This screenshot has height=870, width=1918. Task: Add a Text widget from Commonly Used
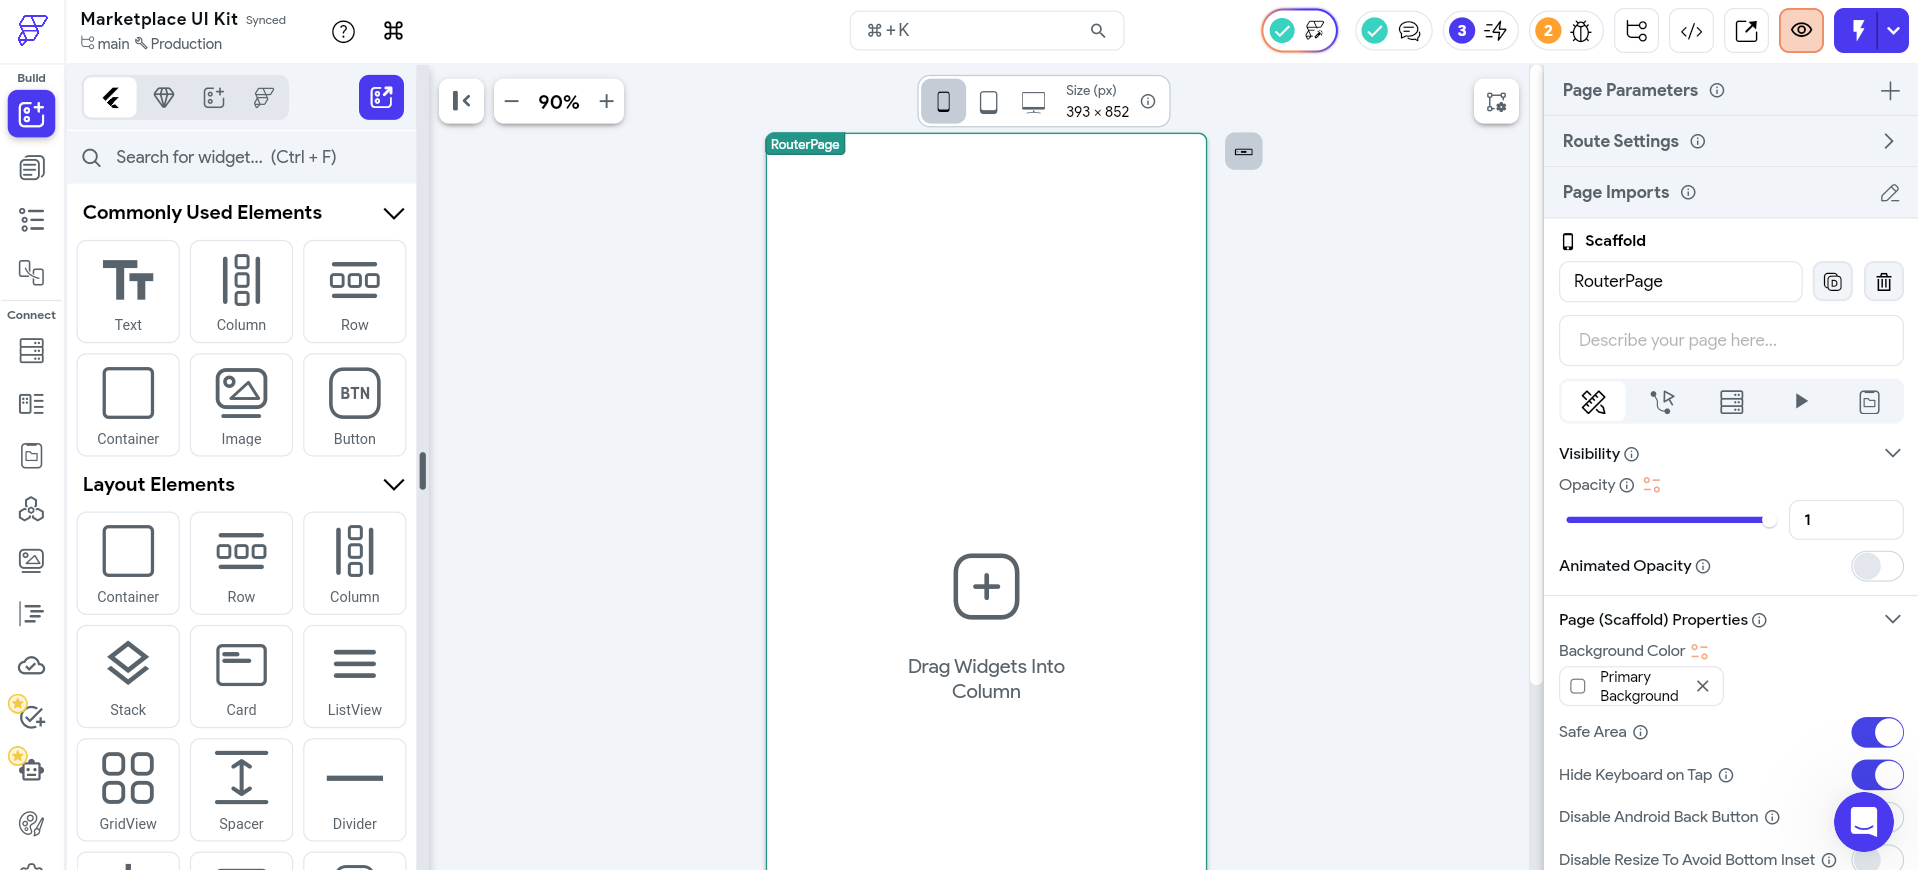(x=128, y=292)
